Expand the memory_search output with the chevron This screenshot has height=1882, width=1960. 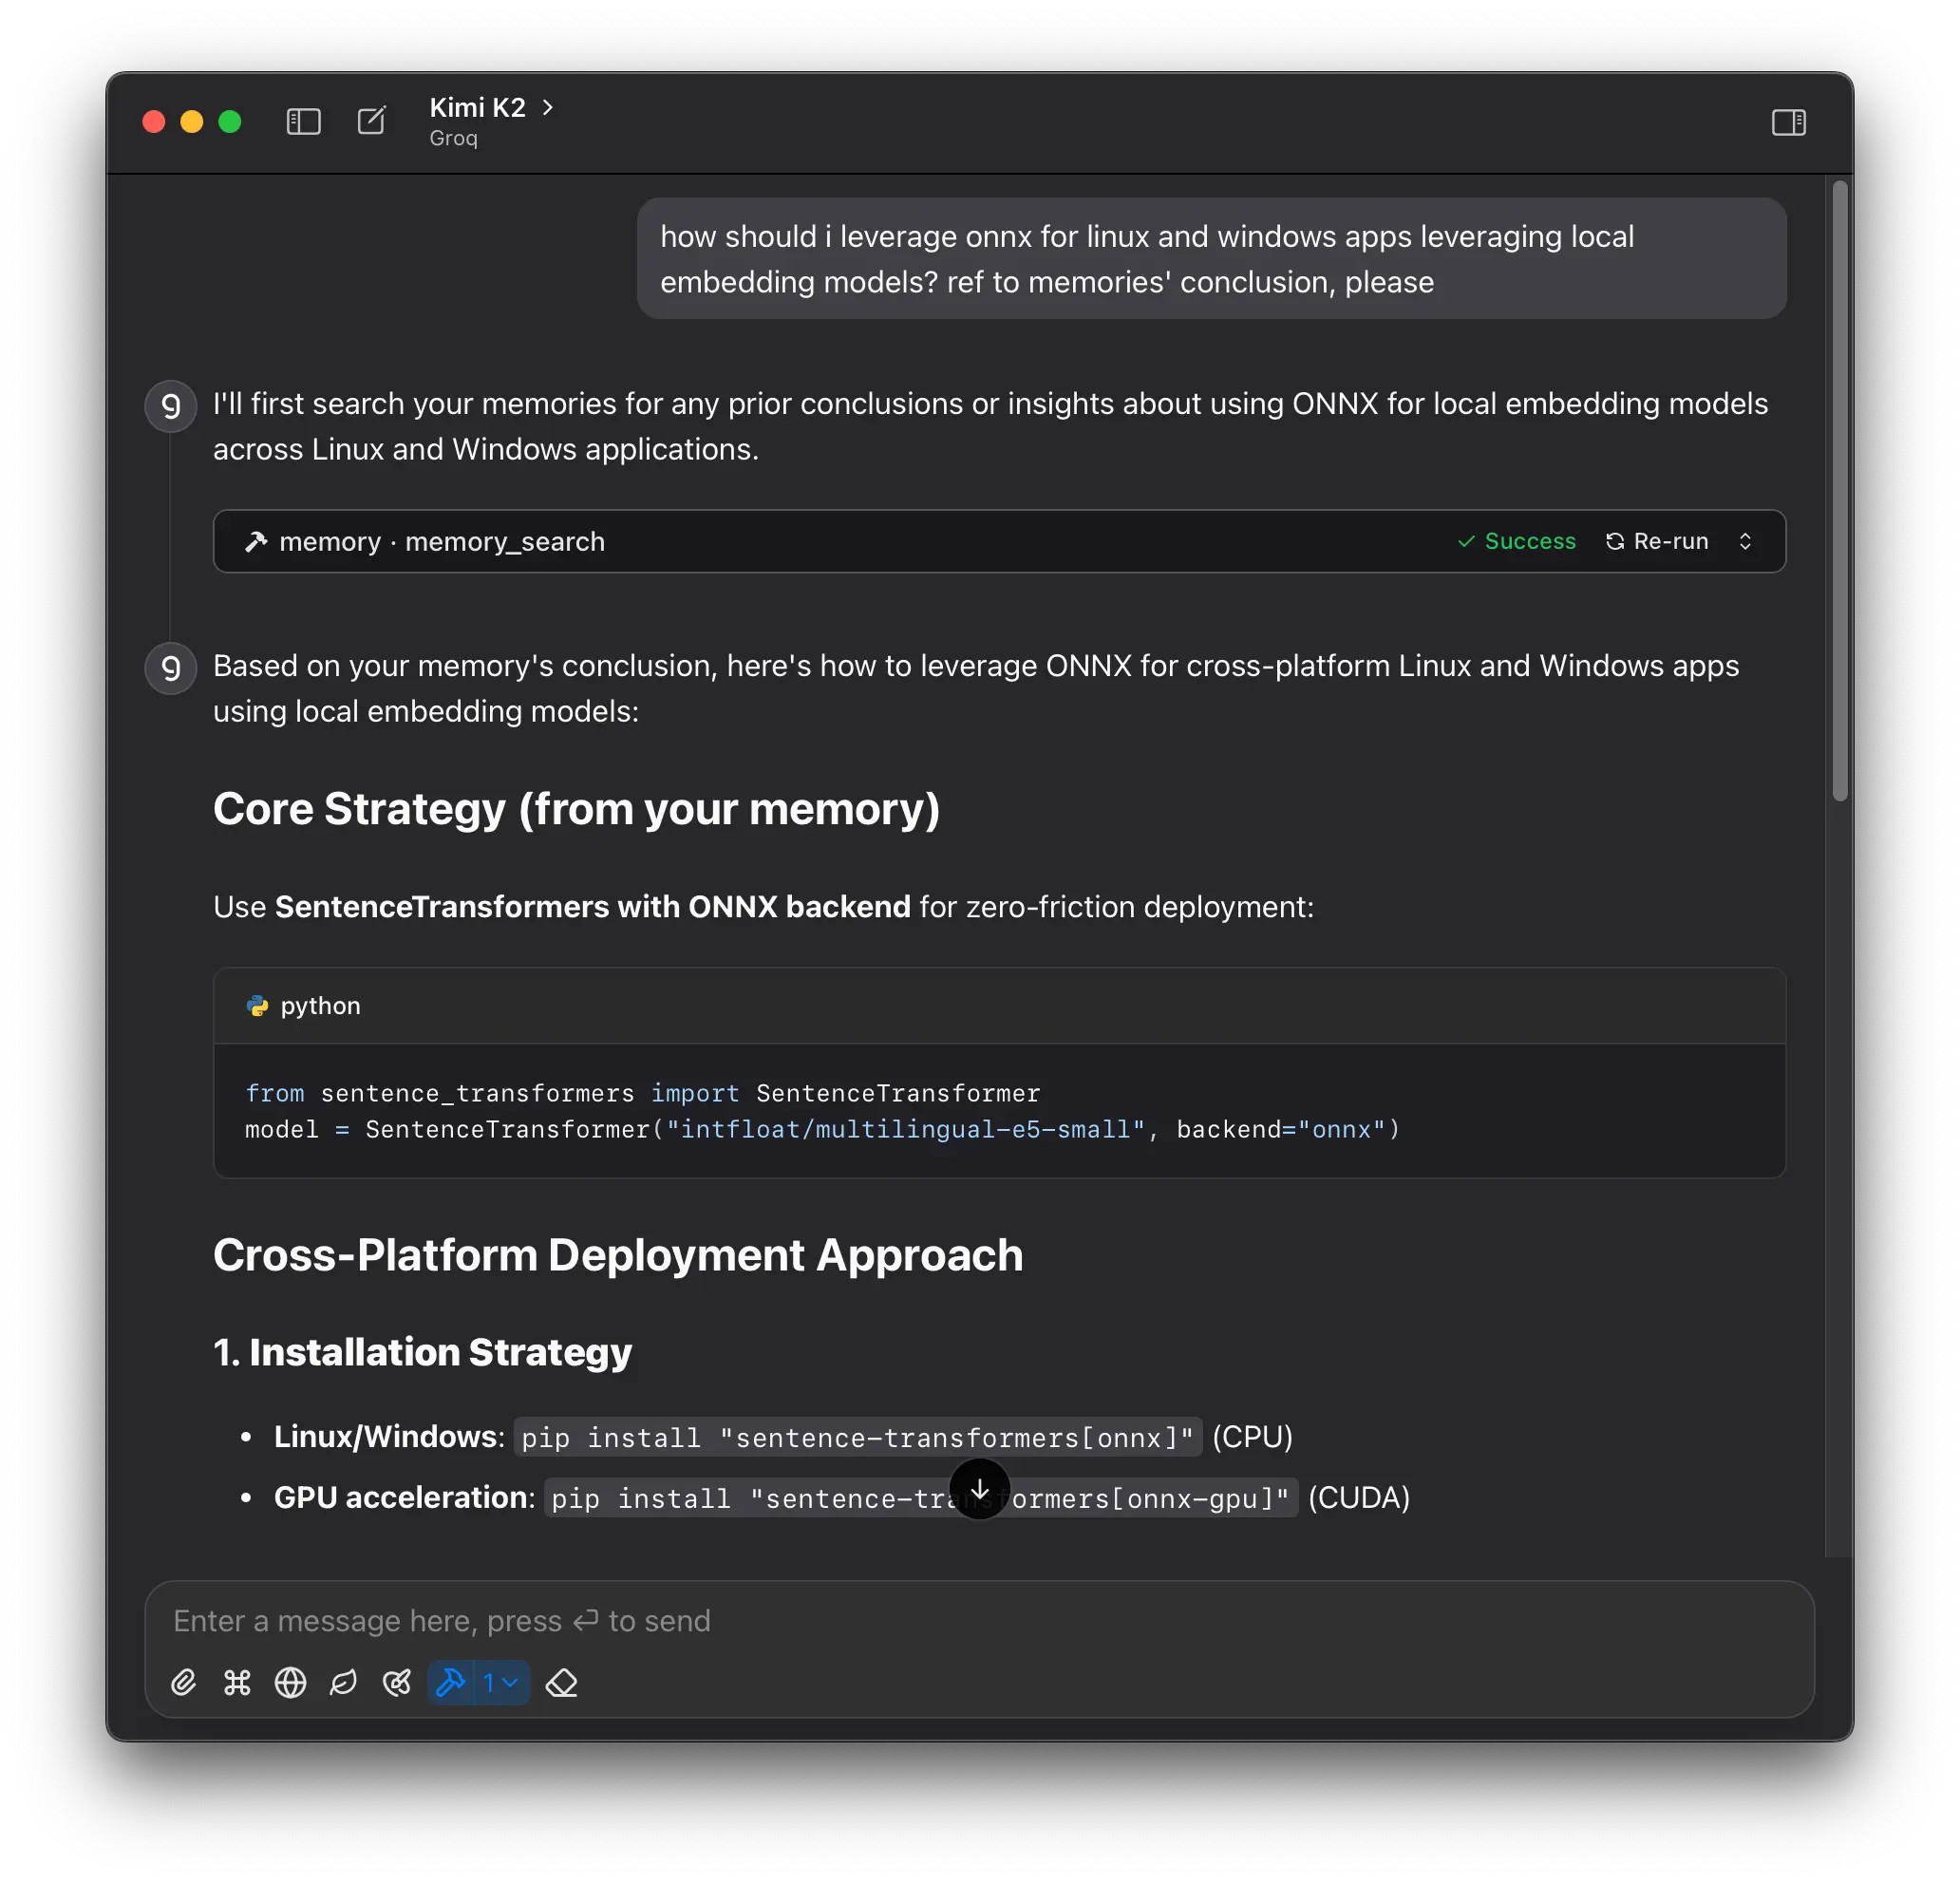click(x=1748, y=541)
